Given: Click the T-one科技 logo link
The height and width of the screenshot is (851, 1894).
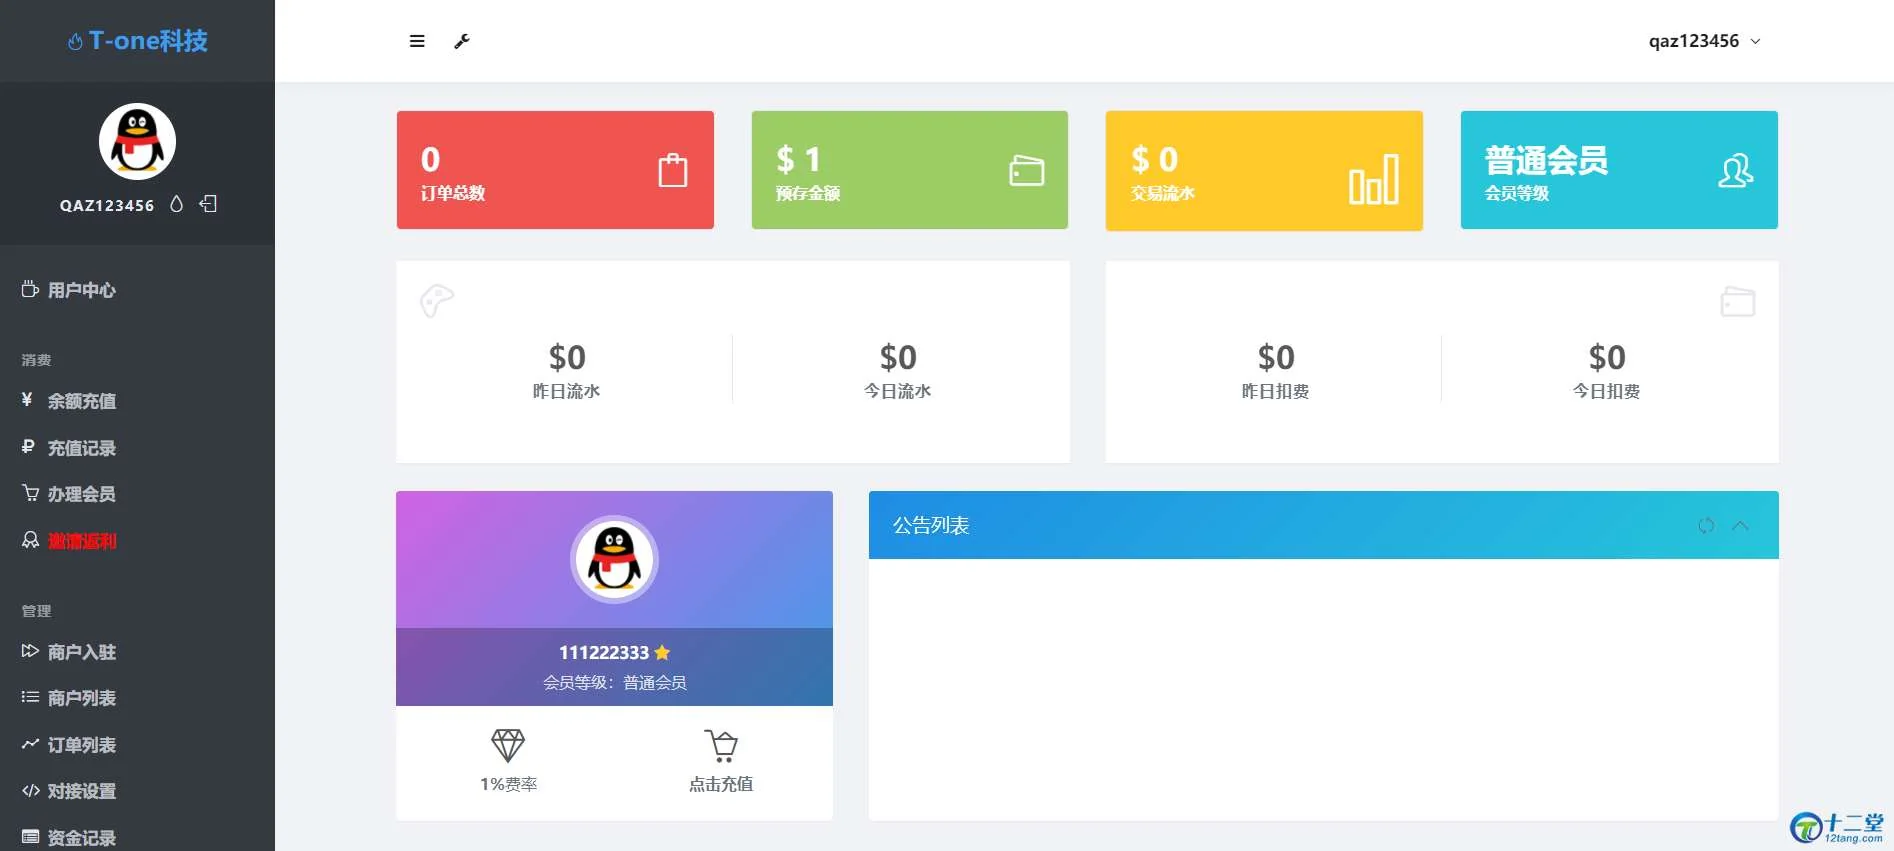Looking at the screenshot, I should [x=138, y=41].
